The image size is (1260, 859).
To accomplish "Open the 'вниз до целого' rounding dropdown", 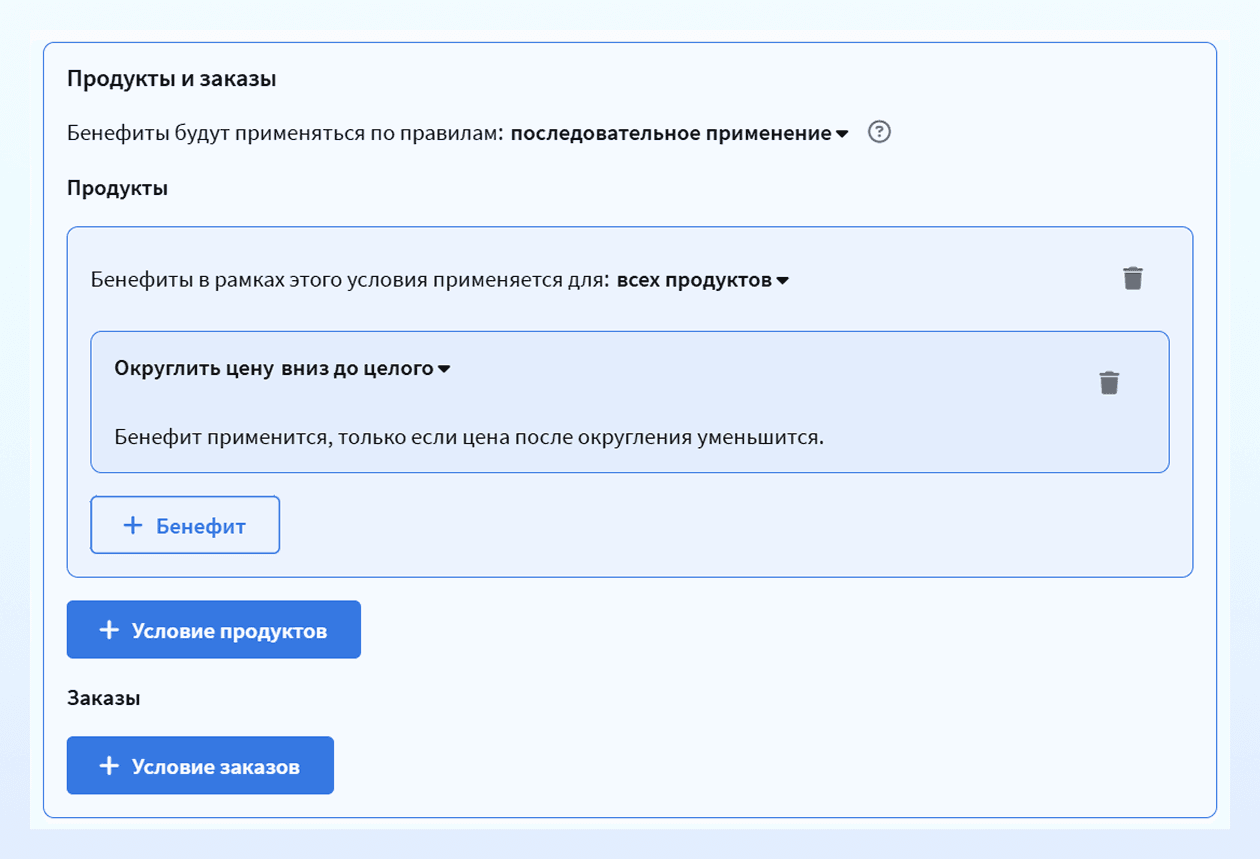I will [x=366, y=368].
